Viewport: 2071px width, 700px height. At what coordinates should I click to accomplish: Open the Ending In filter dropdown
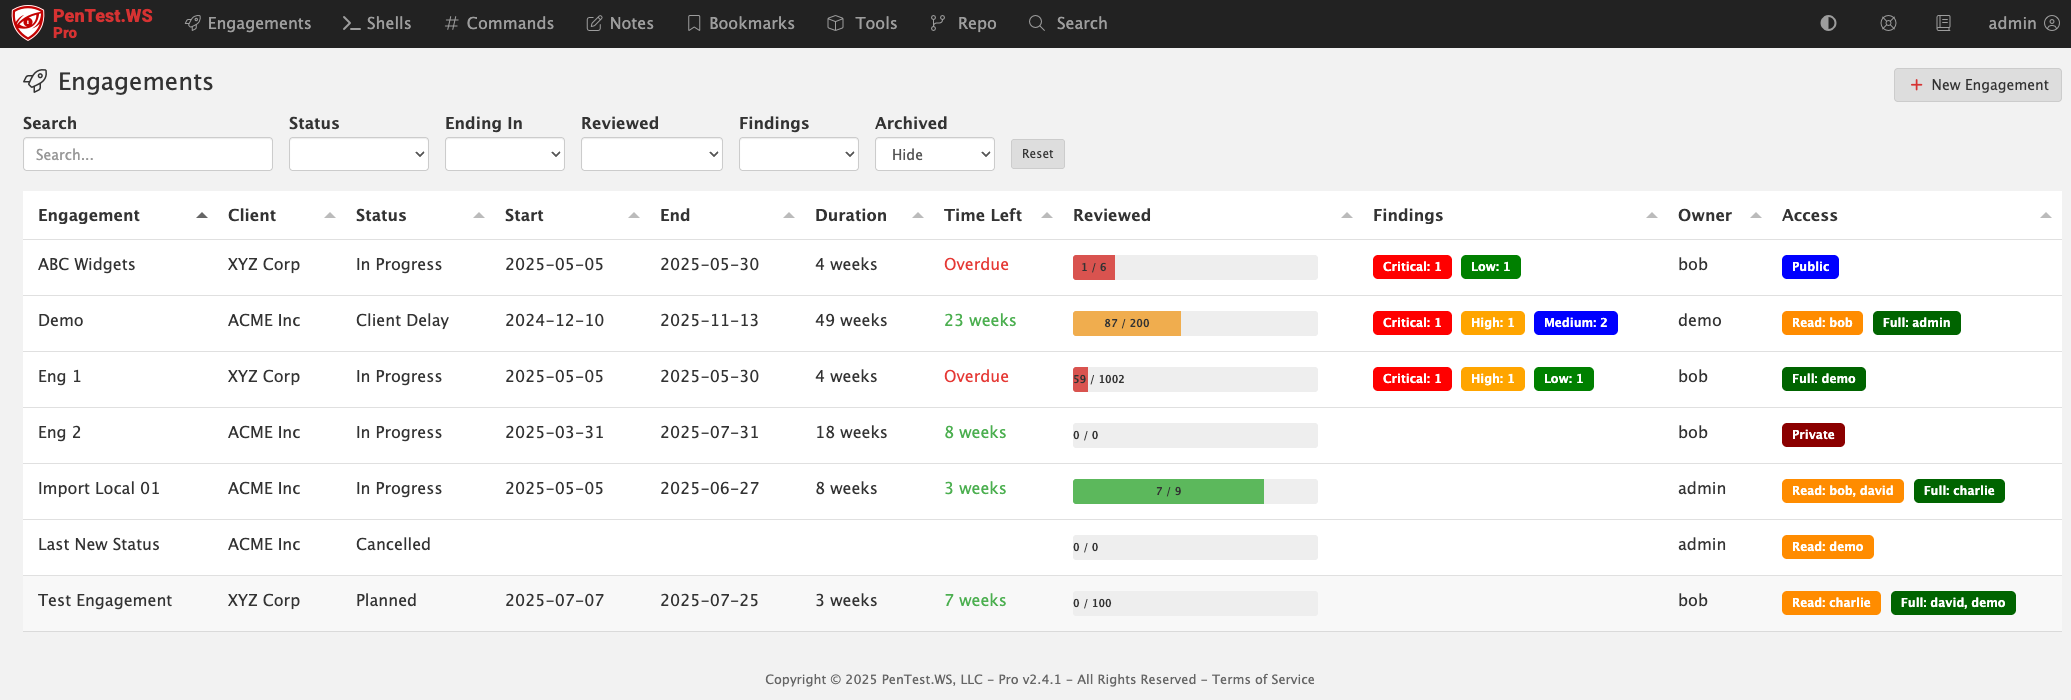pos(505,154)
